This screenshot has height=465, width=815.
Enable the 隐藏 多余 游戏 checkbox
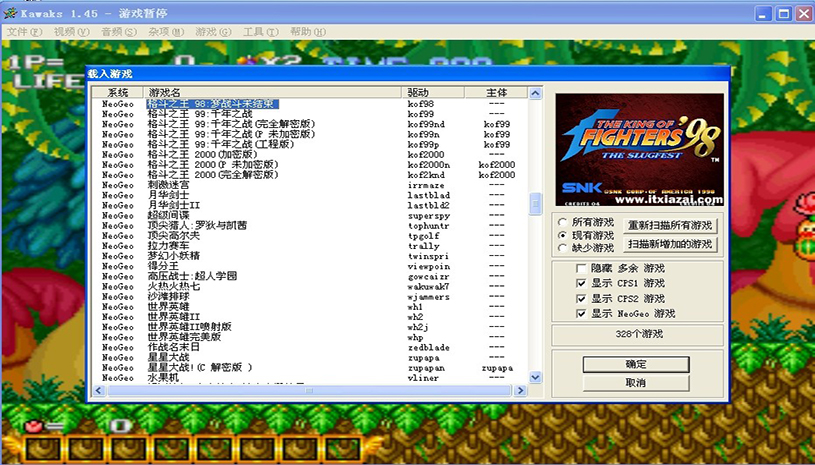581,269
